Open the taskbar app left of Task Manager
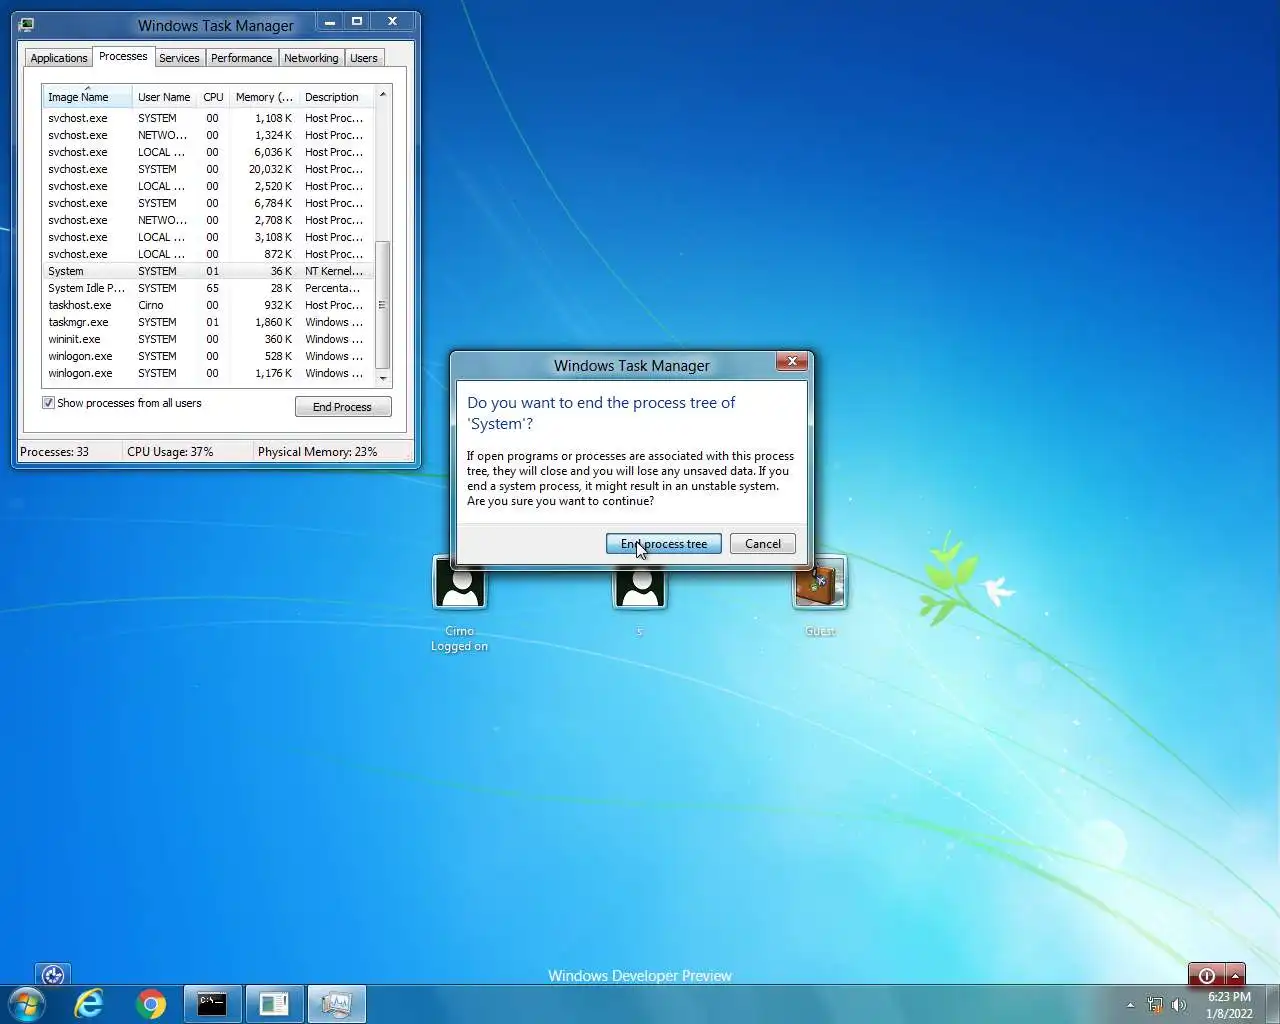The image size is (1280, 1024). click(x=274, y=1004)
